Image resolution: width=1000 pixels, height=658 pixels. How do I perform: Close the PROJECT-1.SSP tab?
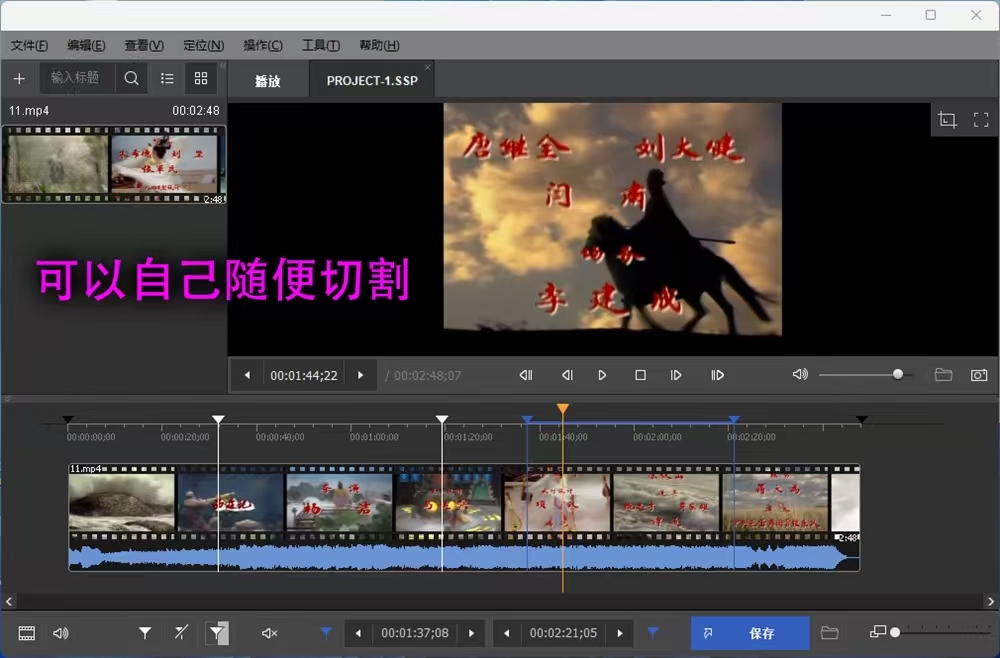428,67
